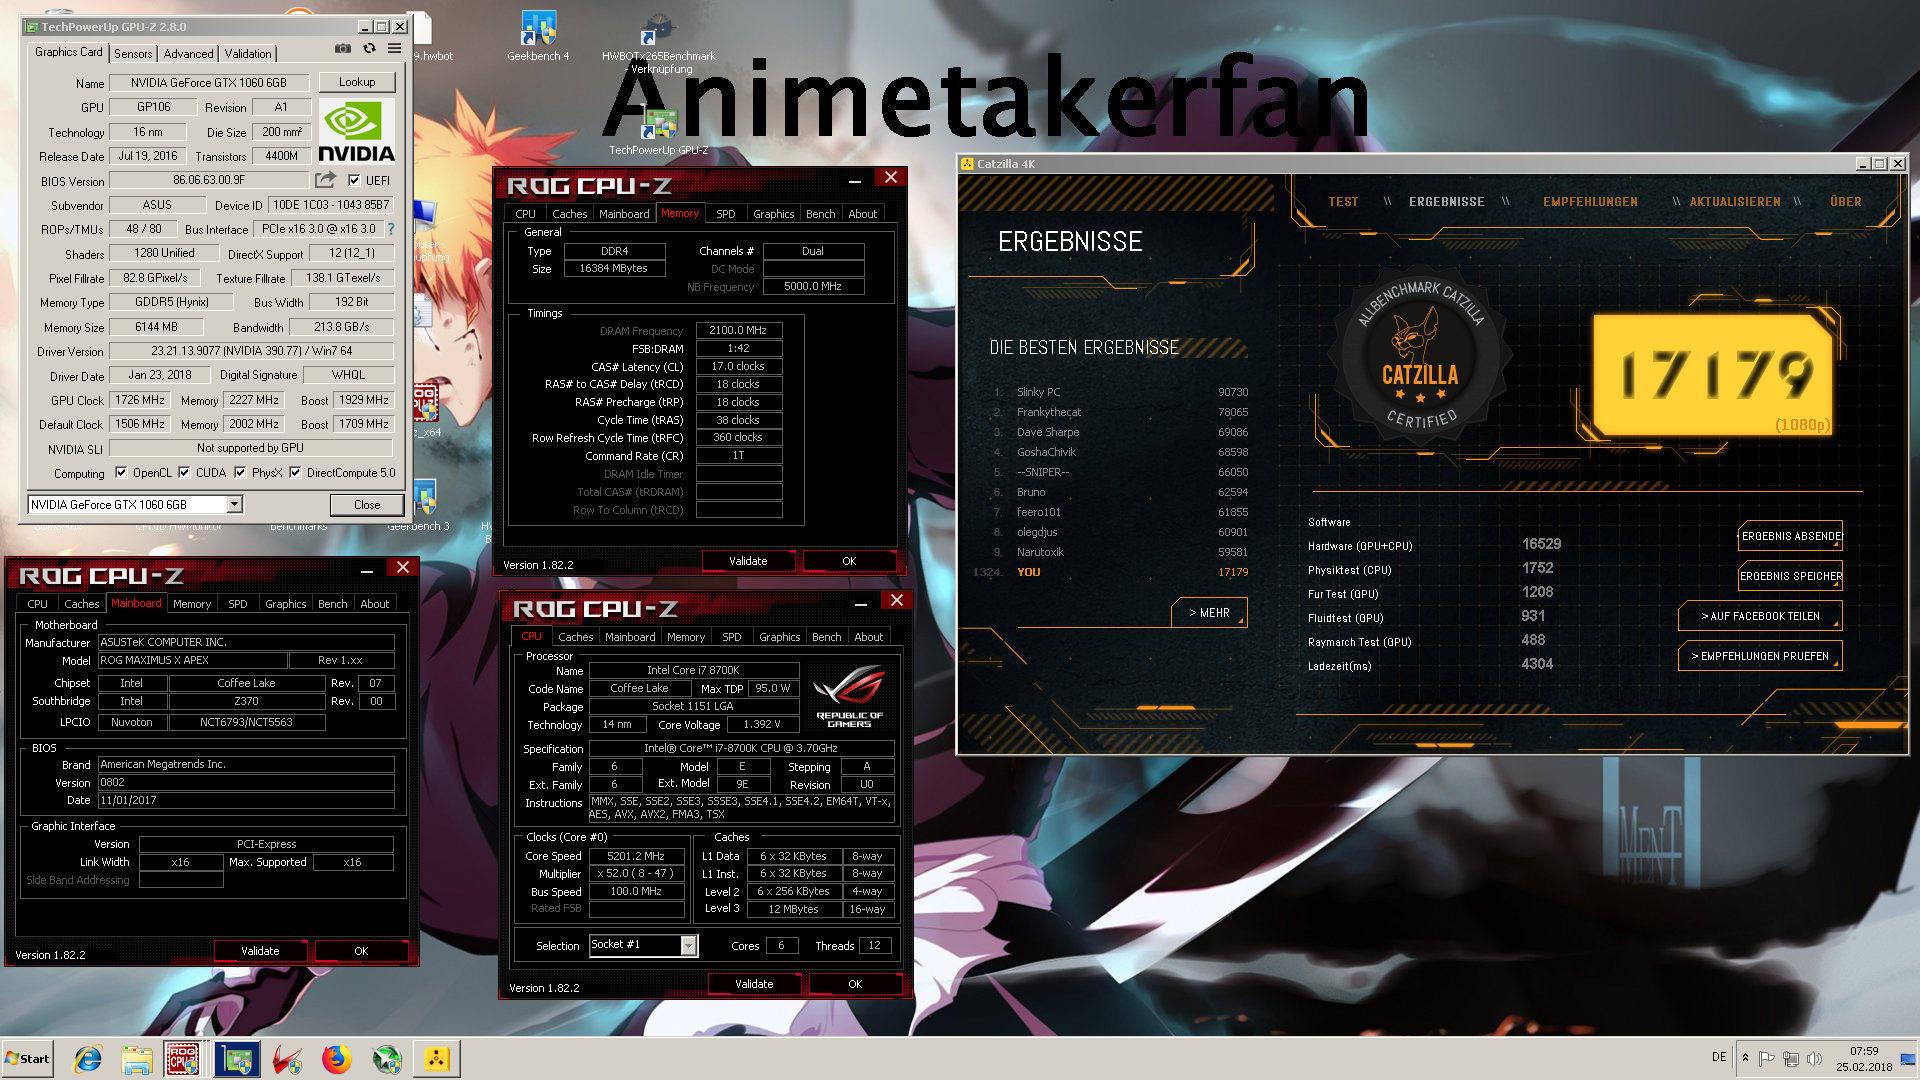Click the red wing taskbar icon
Screen dimensions: 1920x1080
(x=287, y=1059)
